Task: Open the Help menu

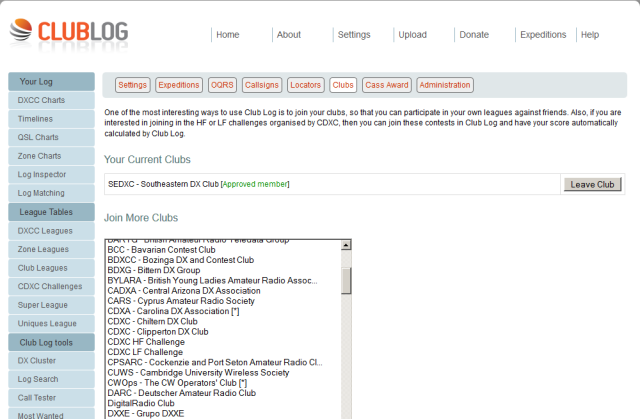Action: pos(590,35)
